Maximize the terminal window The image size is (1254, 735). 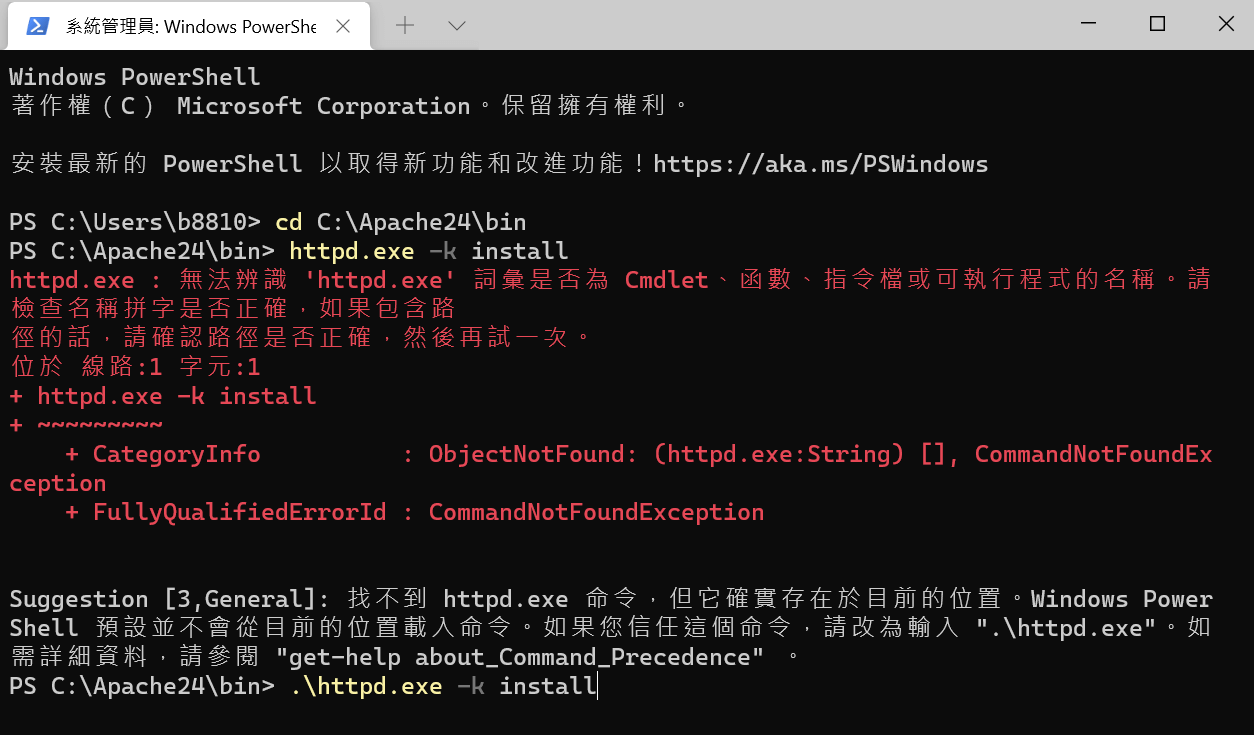point(1157,24)
